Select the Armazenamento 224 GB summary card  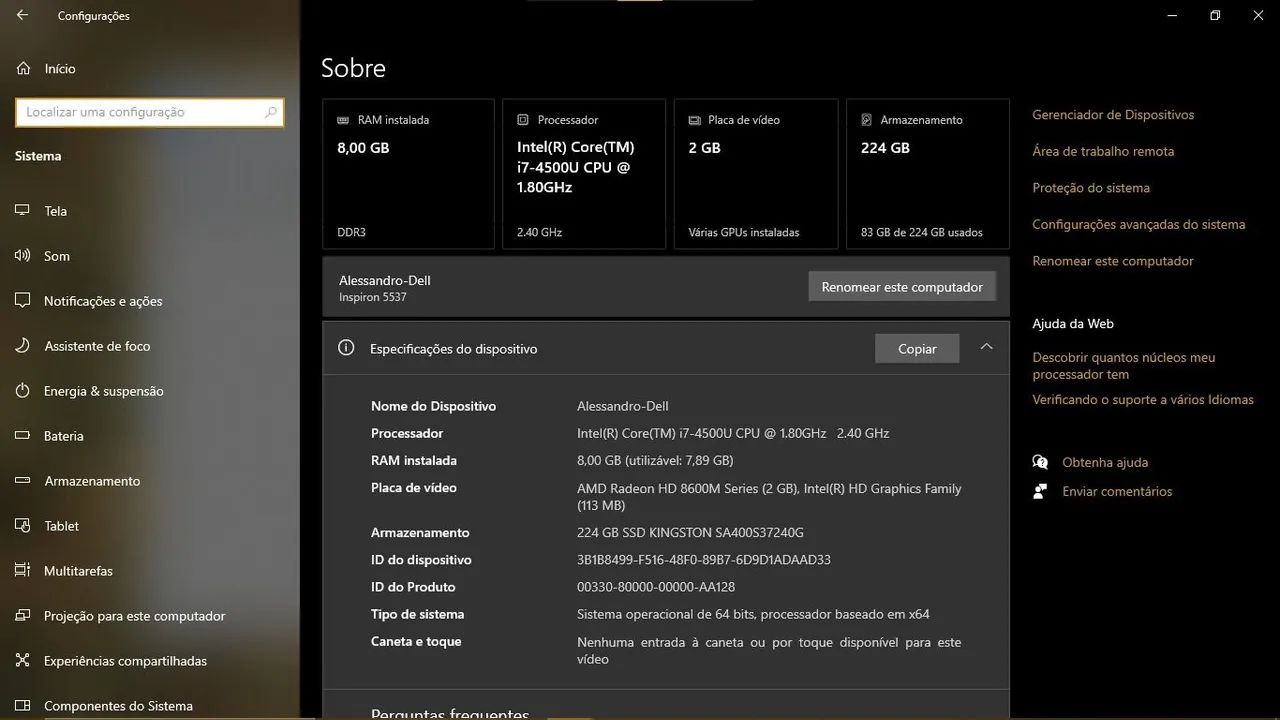[x=928, y=174]
